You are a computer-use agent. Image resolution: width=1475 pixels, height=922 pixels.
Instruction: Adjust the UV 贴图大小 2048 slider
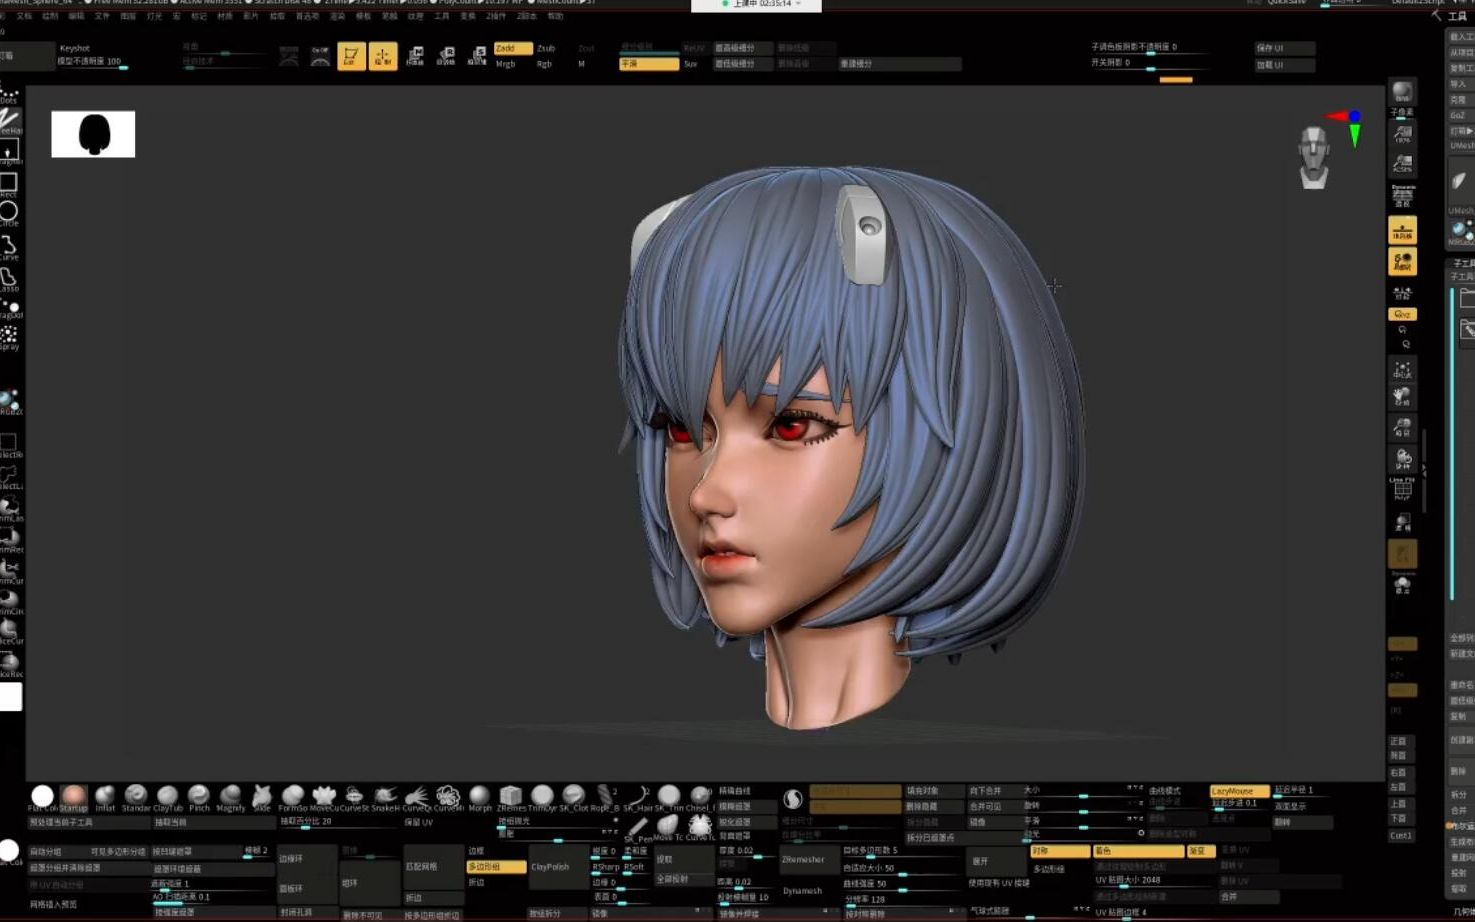point(1154,881)
